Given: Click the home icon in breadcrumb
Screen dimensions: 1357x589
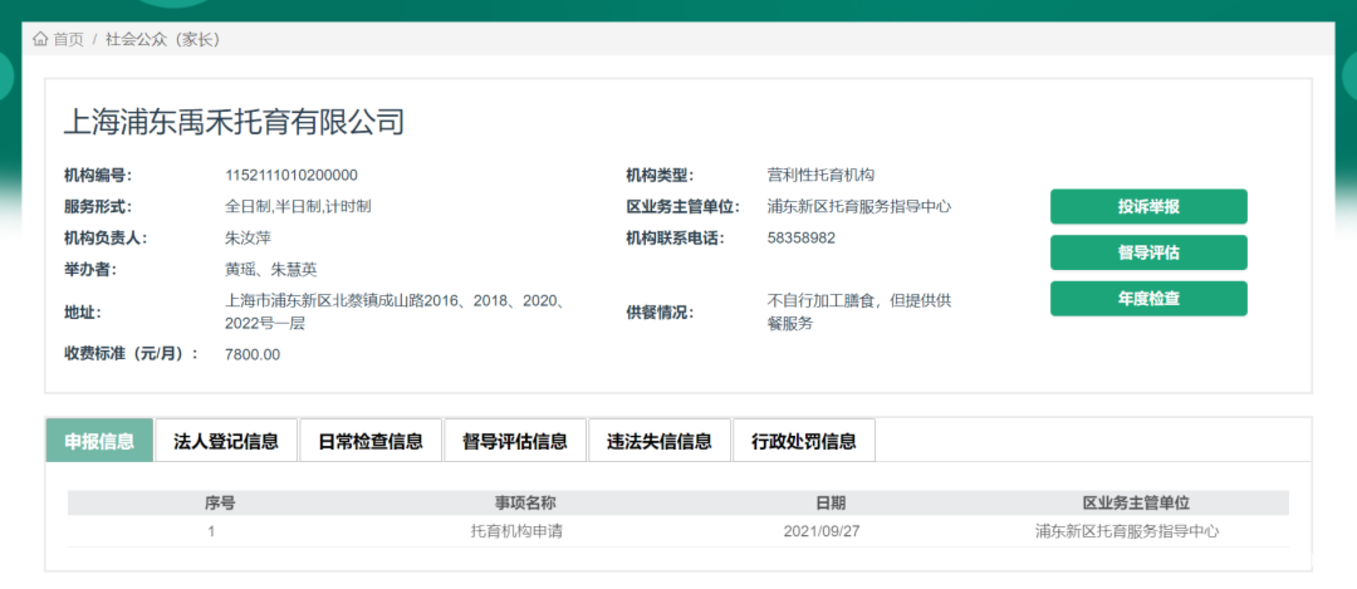Looking at the screenshot, I should coord(40,39).
